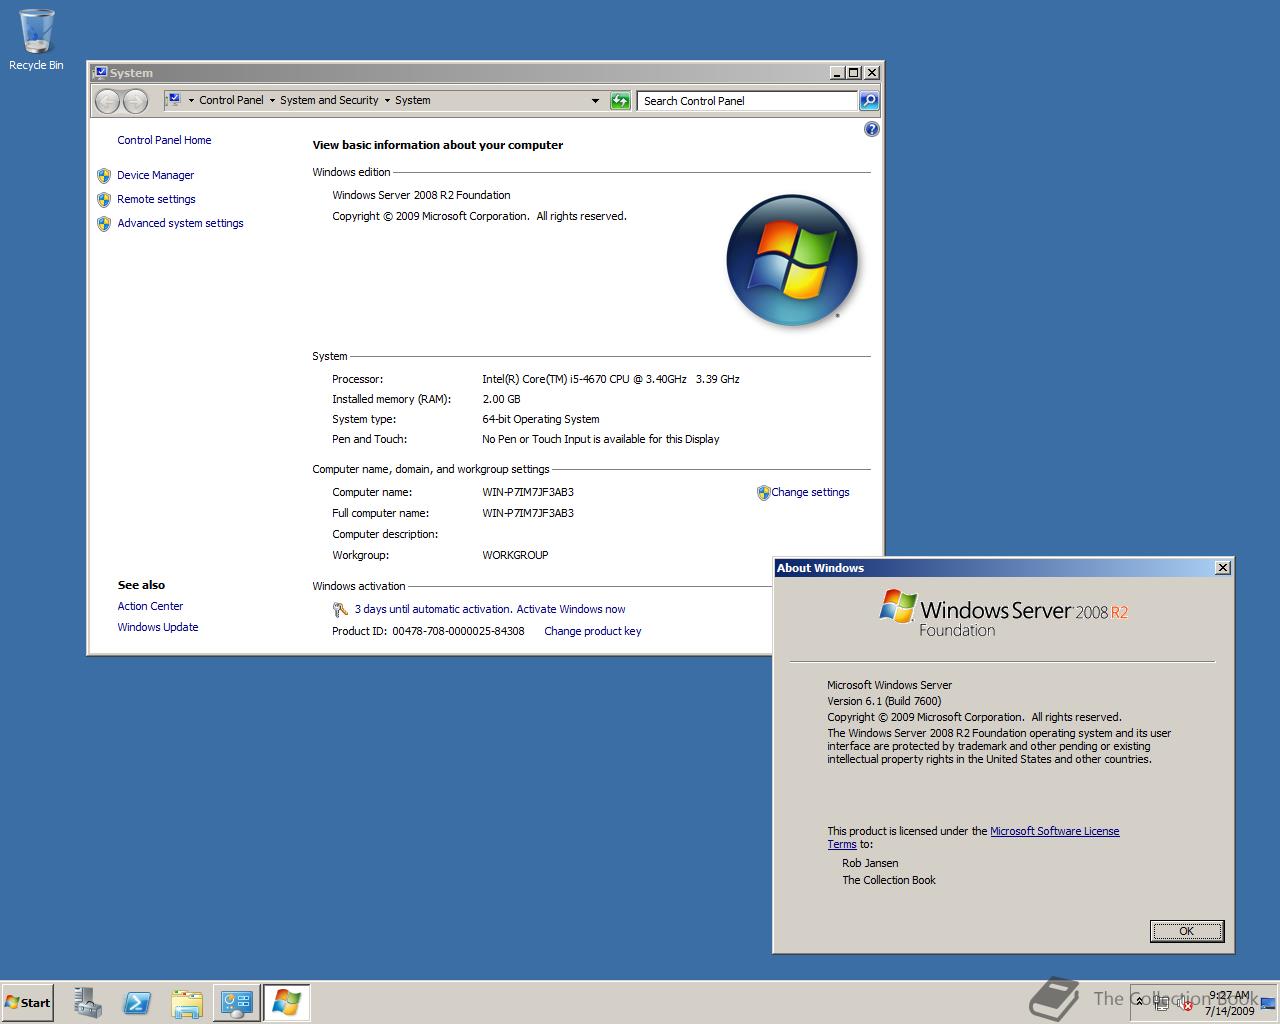Image resolution: width=1280 pixels, height=1024 pixels.
Task: Click View basic information about your computer heading
Action: click(438, 145)
